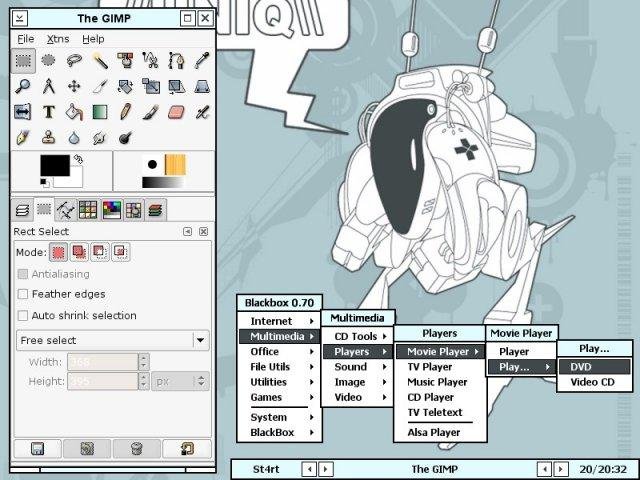Viewport: 640px width, 480px height.
Task: Launch Alsa Player from Players menu
Action: (x=440, y=432)
